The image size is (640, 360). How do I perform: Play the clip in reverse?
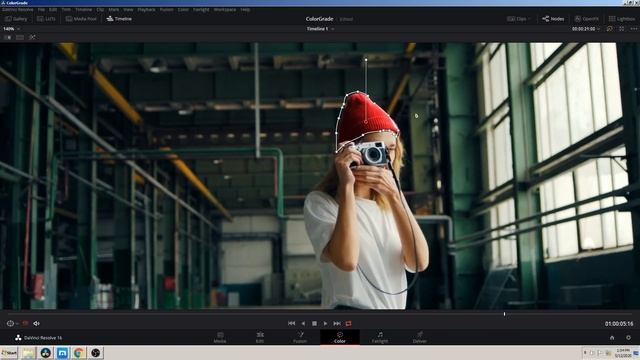coord(303,323)
